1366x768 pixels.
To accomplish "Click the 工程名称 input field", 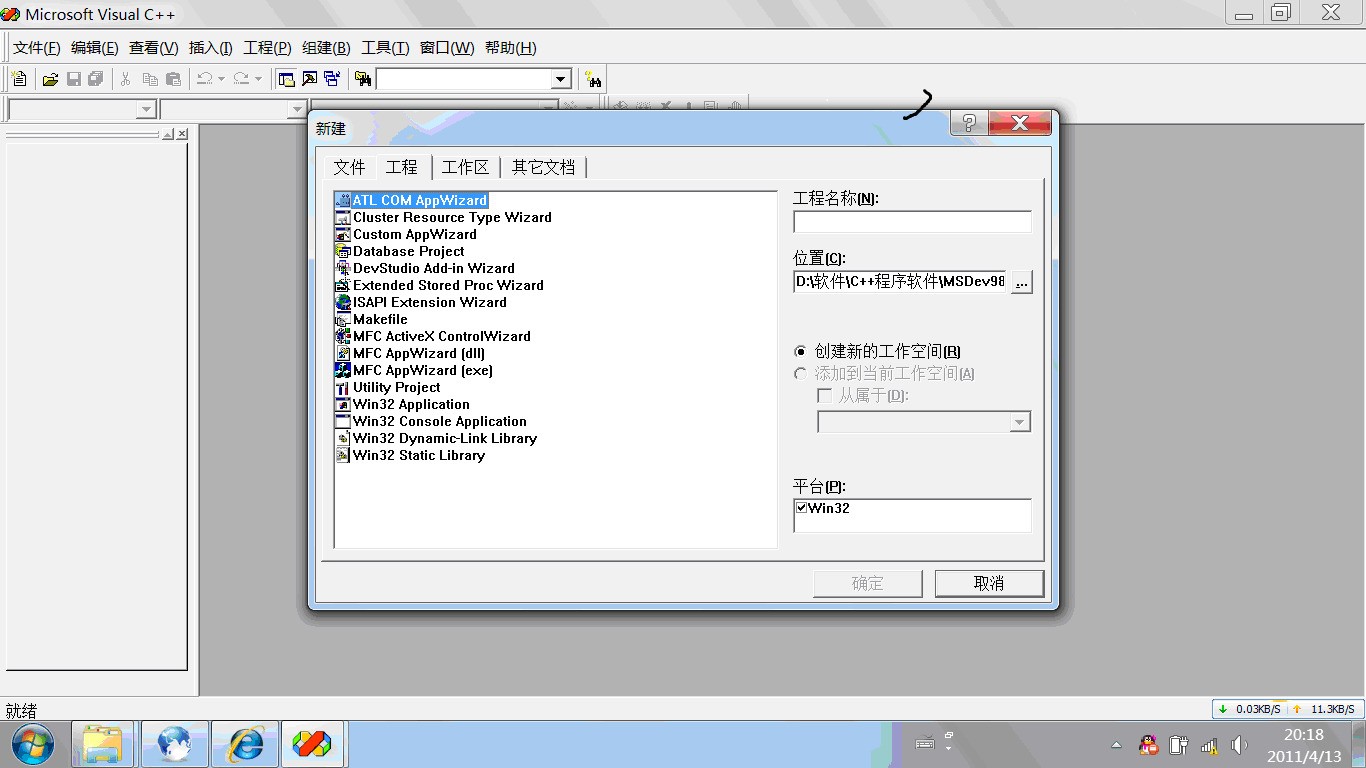I will click(x=913, y=222).
